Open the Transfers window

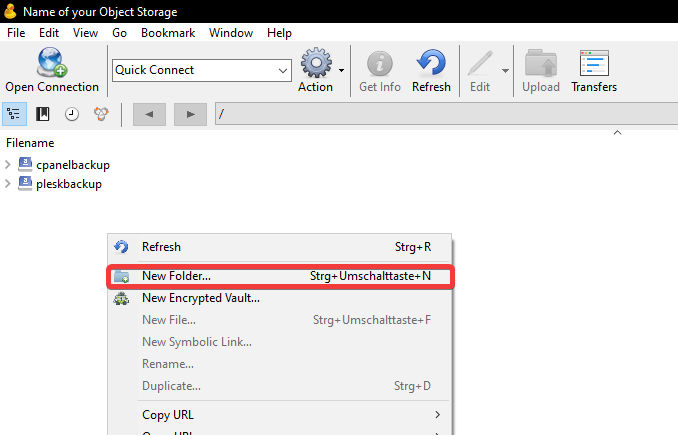(x=594, y=64)
